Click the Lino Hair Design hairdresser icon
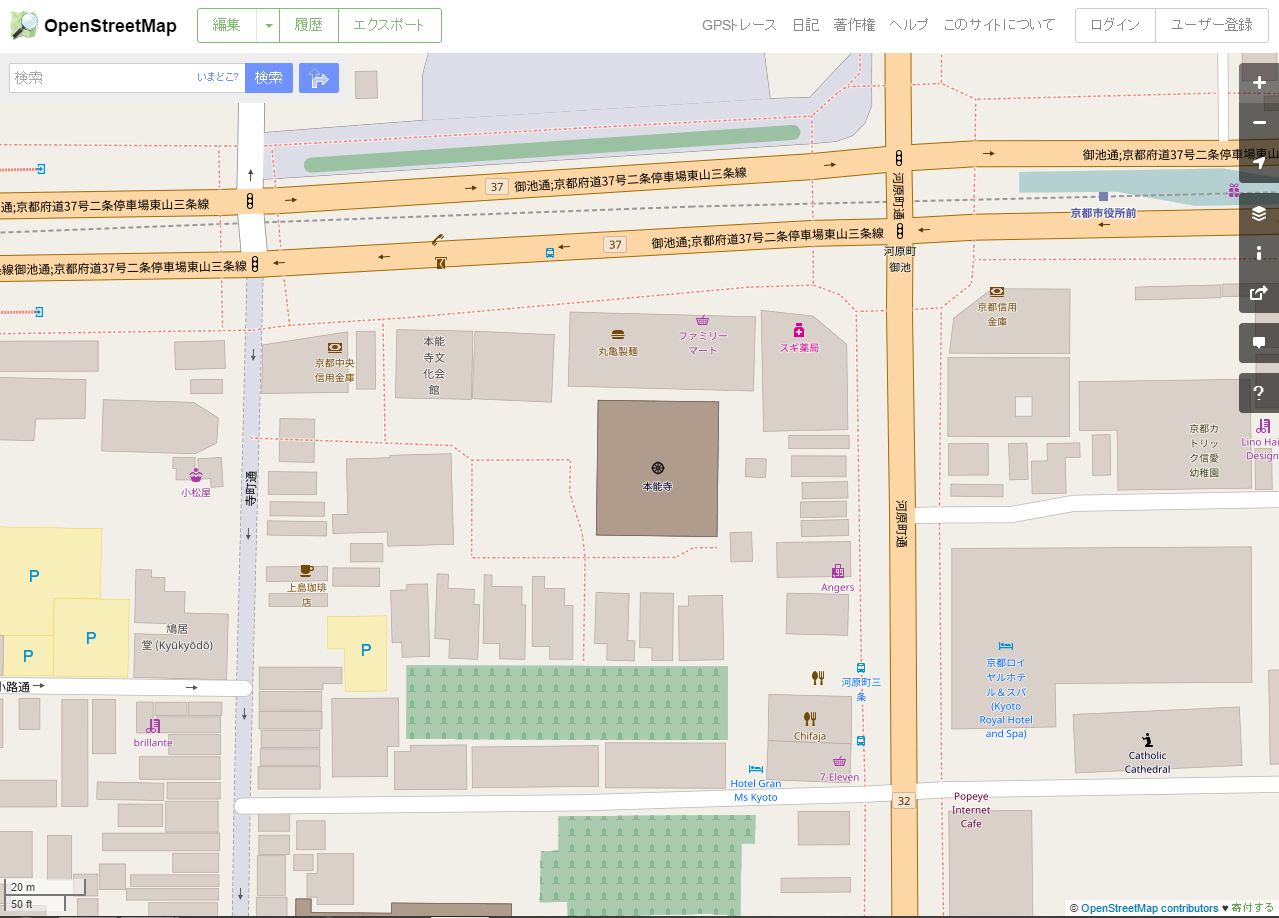Screen dimensions: 1279x918 [x=1264, y=425]
